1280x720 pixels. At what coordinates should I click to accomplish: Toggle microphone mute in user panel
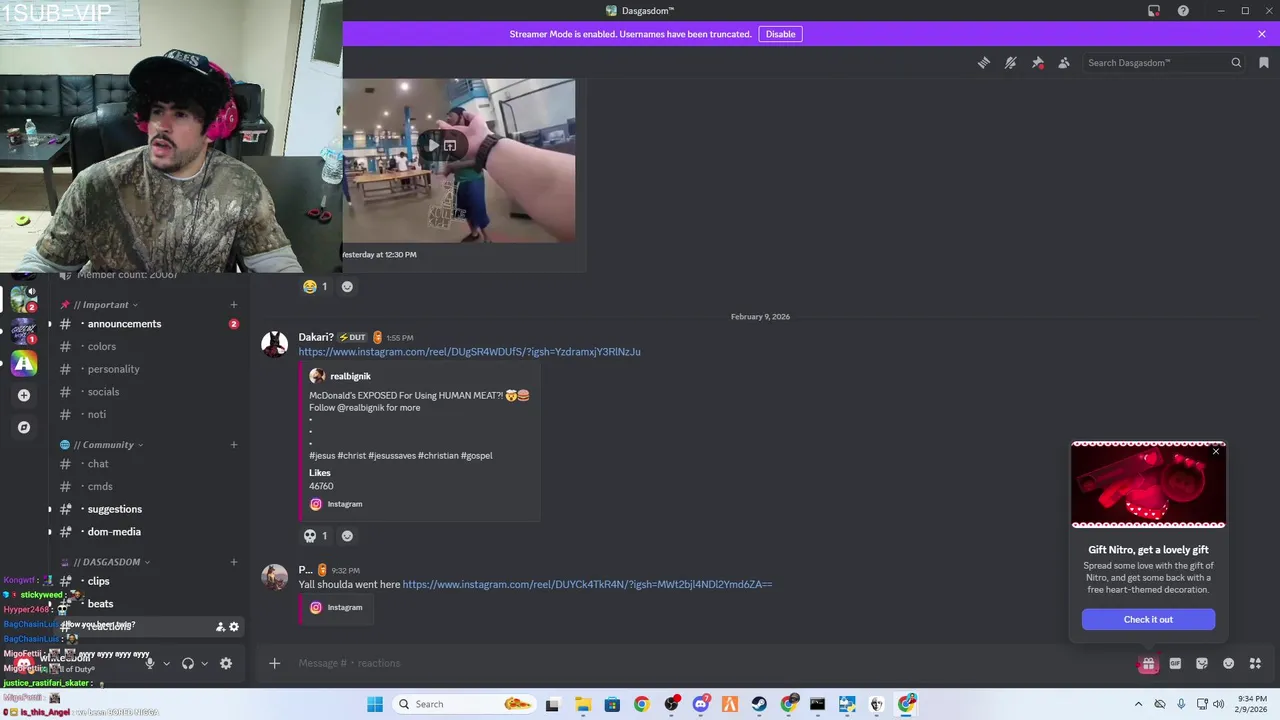[150, 664]
